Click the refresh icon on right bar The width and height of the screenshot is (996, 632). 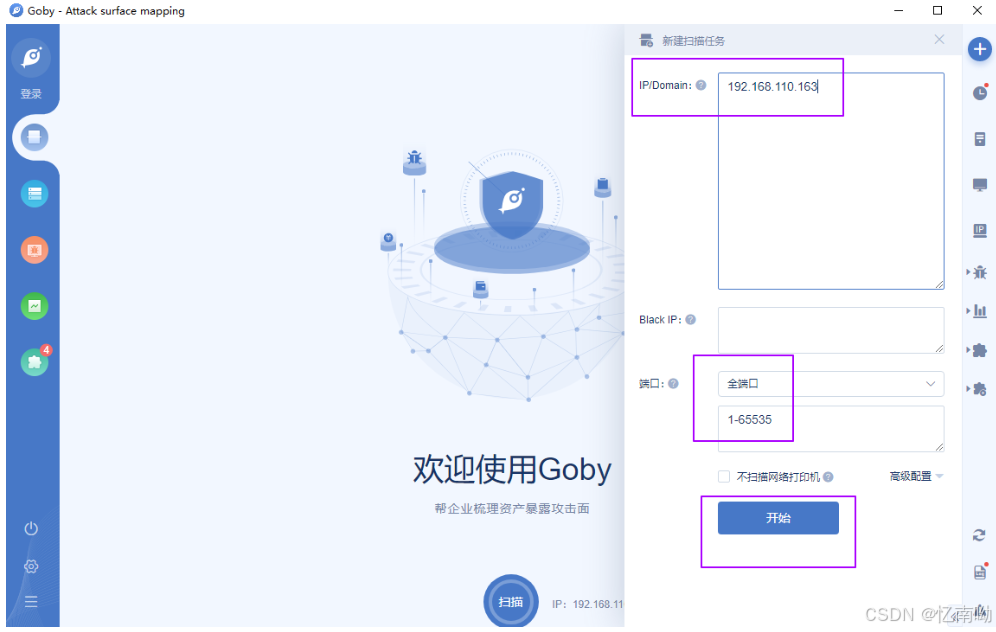pos(979,535)
